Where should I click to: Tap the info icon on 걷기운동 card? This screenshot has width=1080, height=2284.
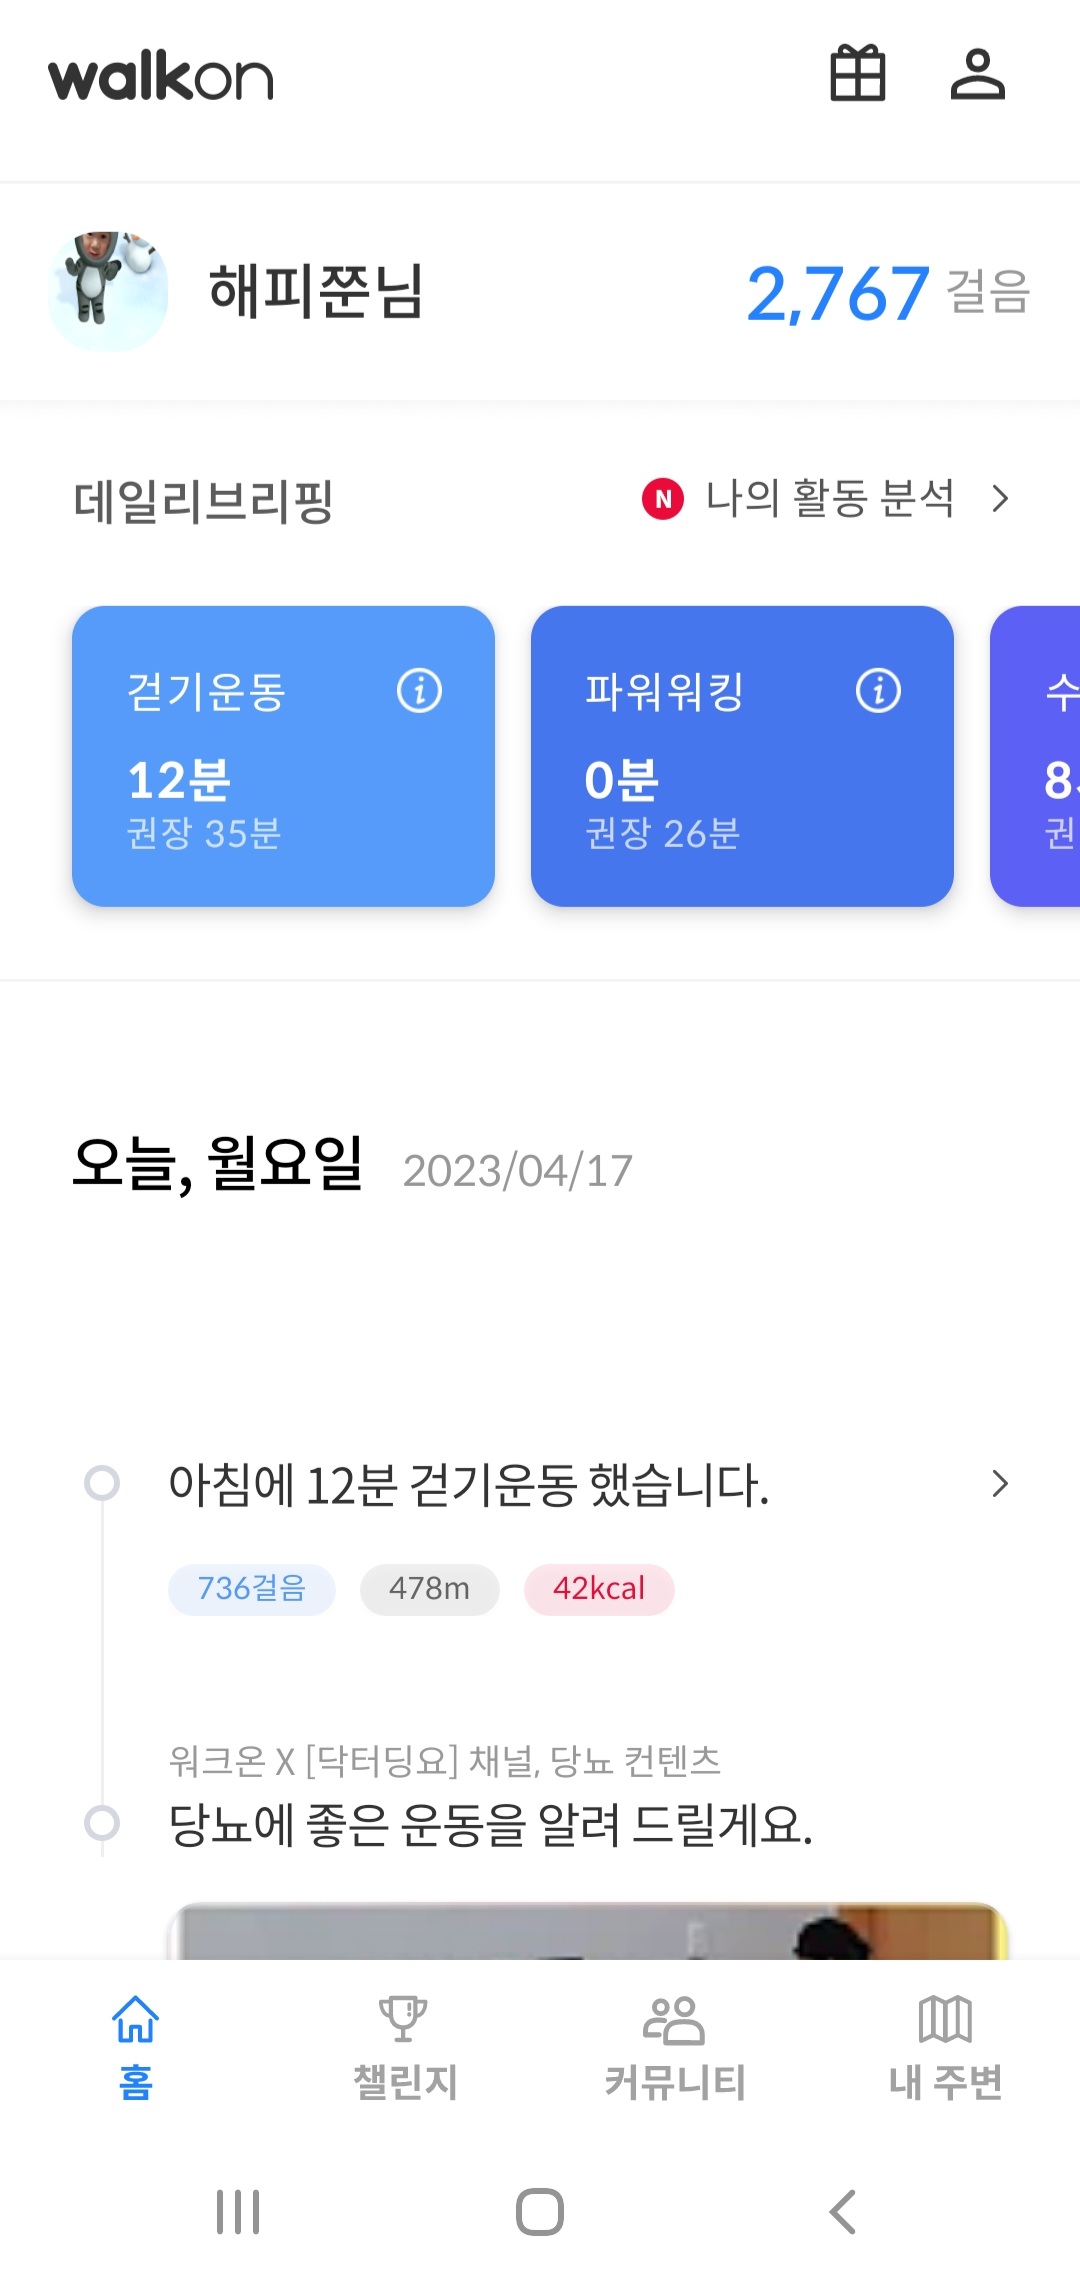point(419,690)
